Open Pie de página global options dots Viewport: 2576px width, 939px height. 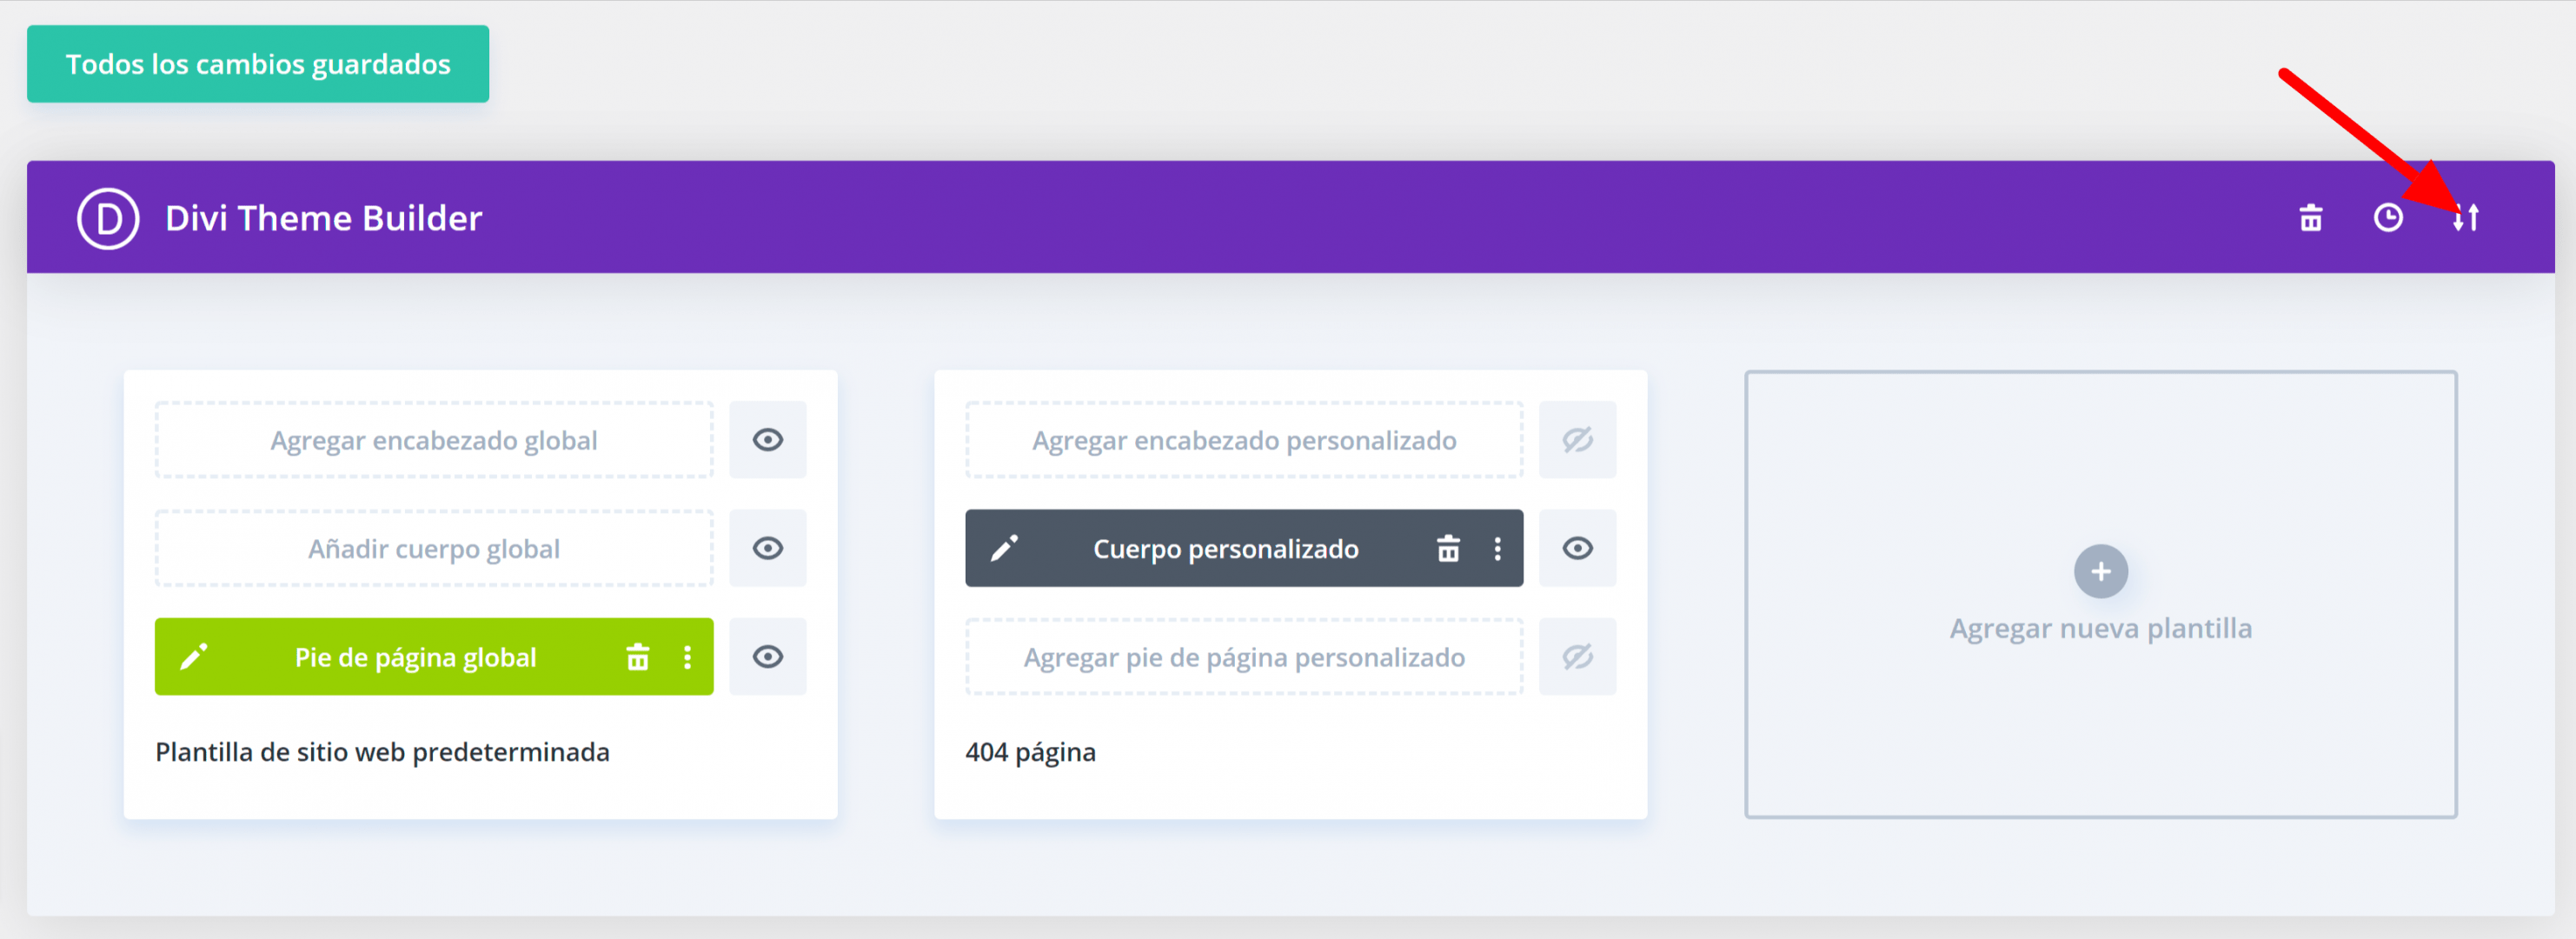tap(687, 657)
